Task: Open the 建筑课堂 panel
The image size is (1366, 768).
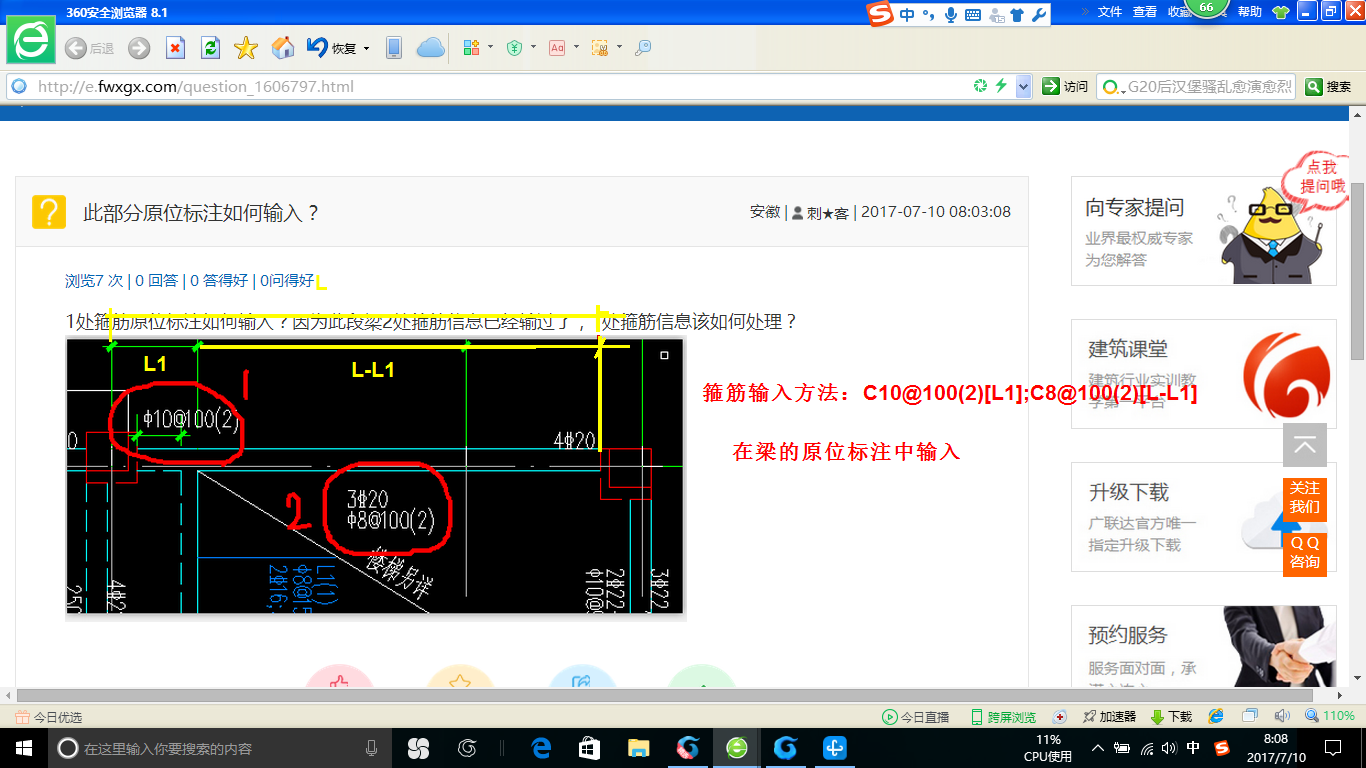Action: click(1204, 374)
